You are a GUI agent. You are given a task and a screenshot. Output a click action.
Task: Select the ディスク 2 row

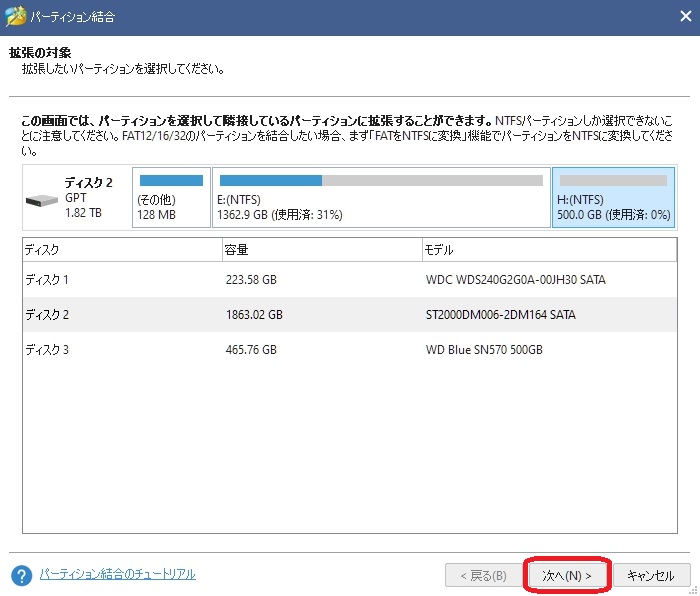[x=350, y=314]
